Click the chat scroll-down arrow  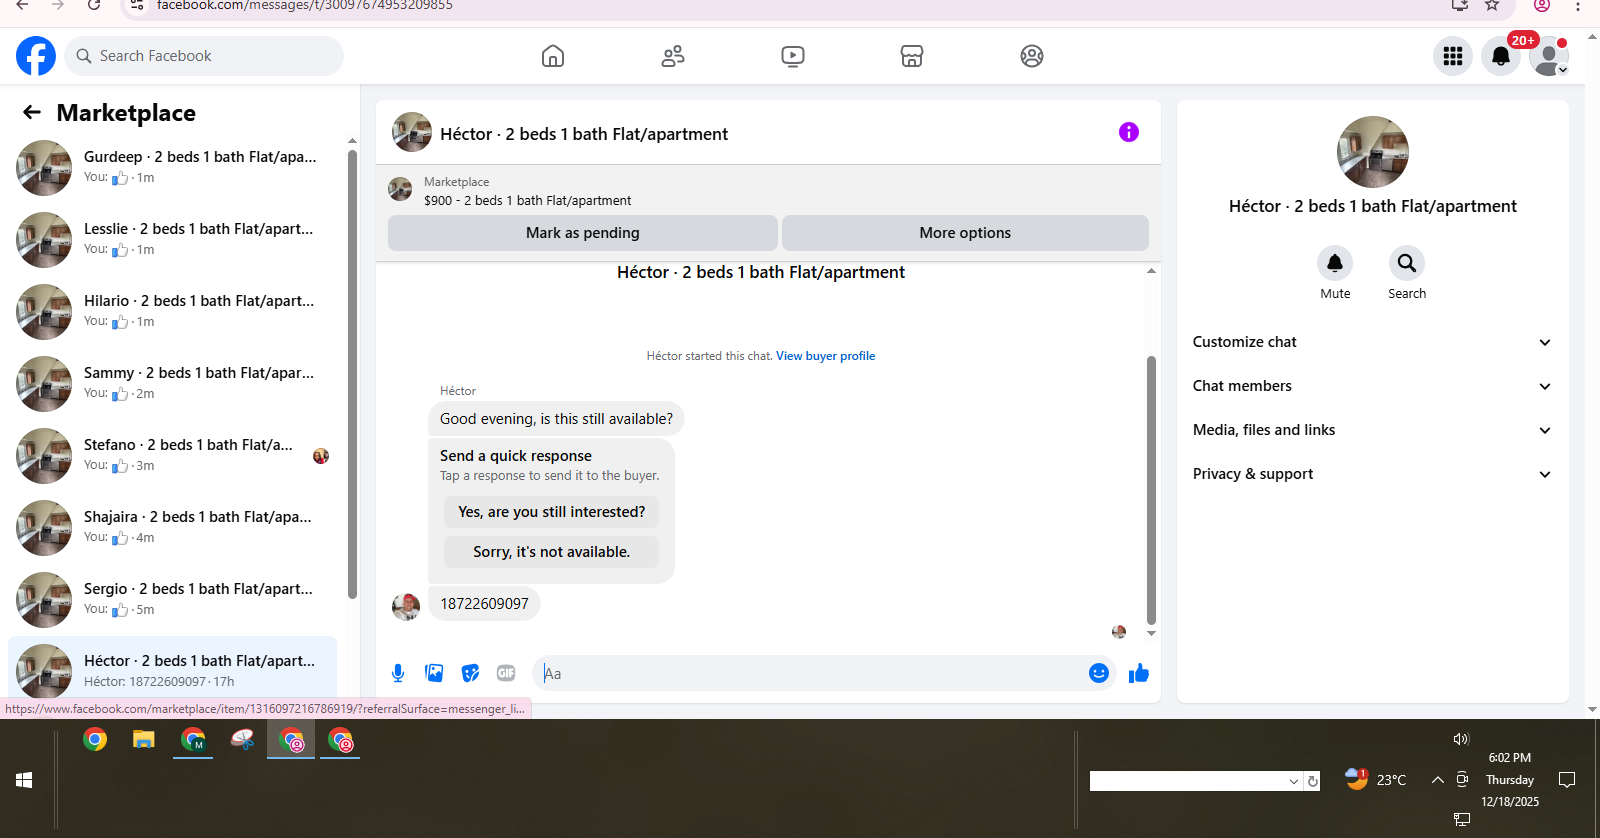1151,633
